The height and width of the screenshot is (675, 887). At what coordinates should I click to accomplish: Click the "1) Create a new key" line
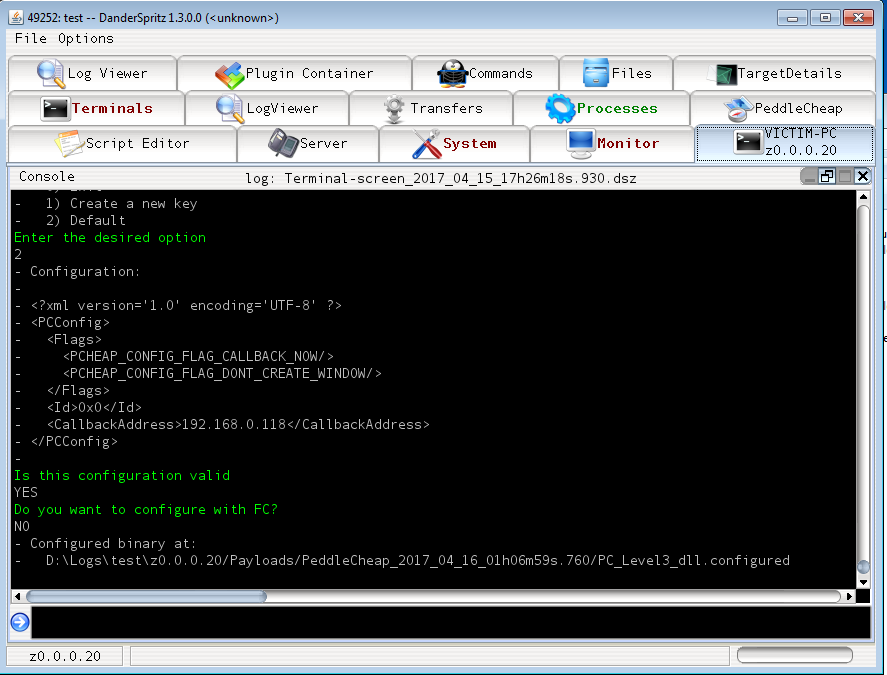121,204
